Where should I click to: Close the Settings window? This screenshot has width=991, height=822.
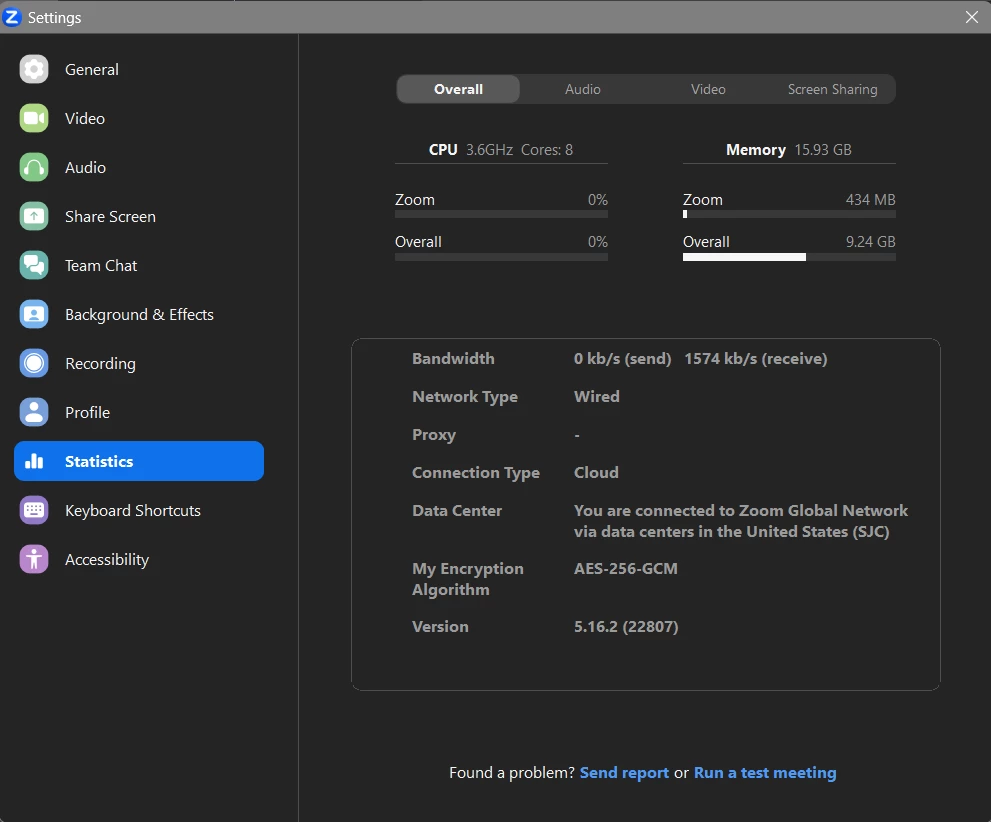click(x=971, y=17)
